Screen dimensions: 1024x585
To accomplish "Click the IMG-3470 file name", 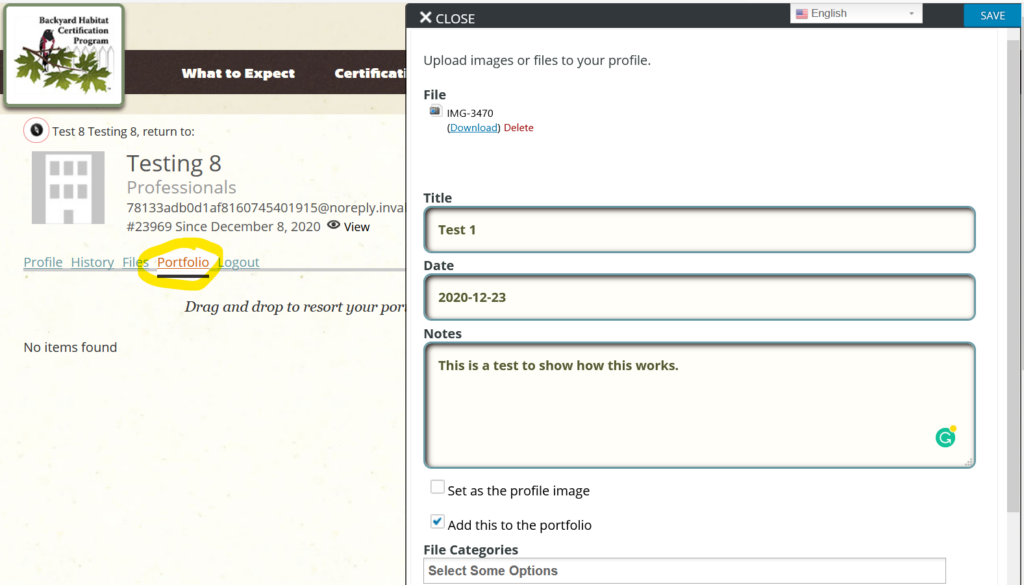I will (470, 113).
